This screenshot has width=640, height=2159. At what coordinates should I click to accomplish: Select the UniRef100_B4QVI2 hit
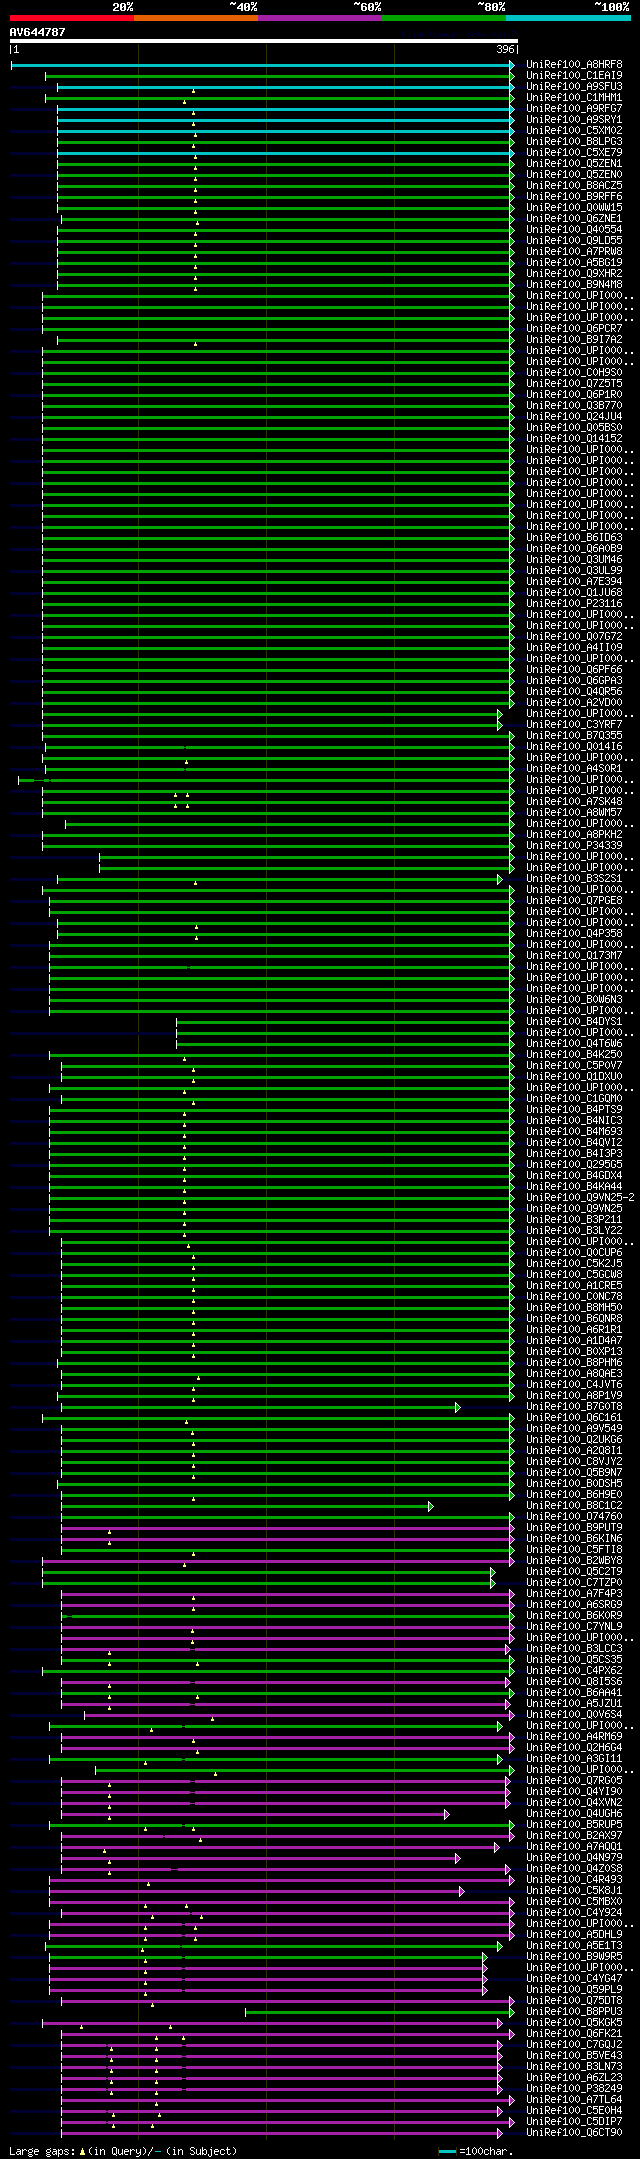coord(574,1143)
